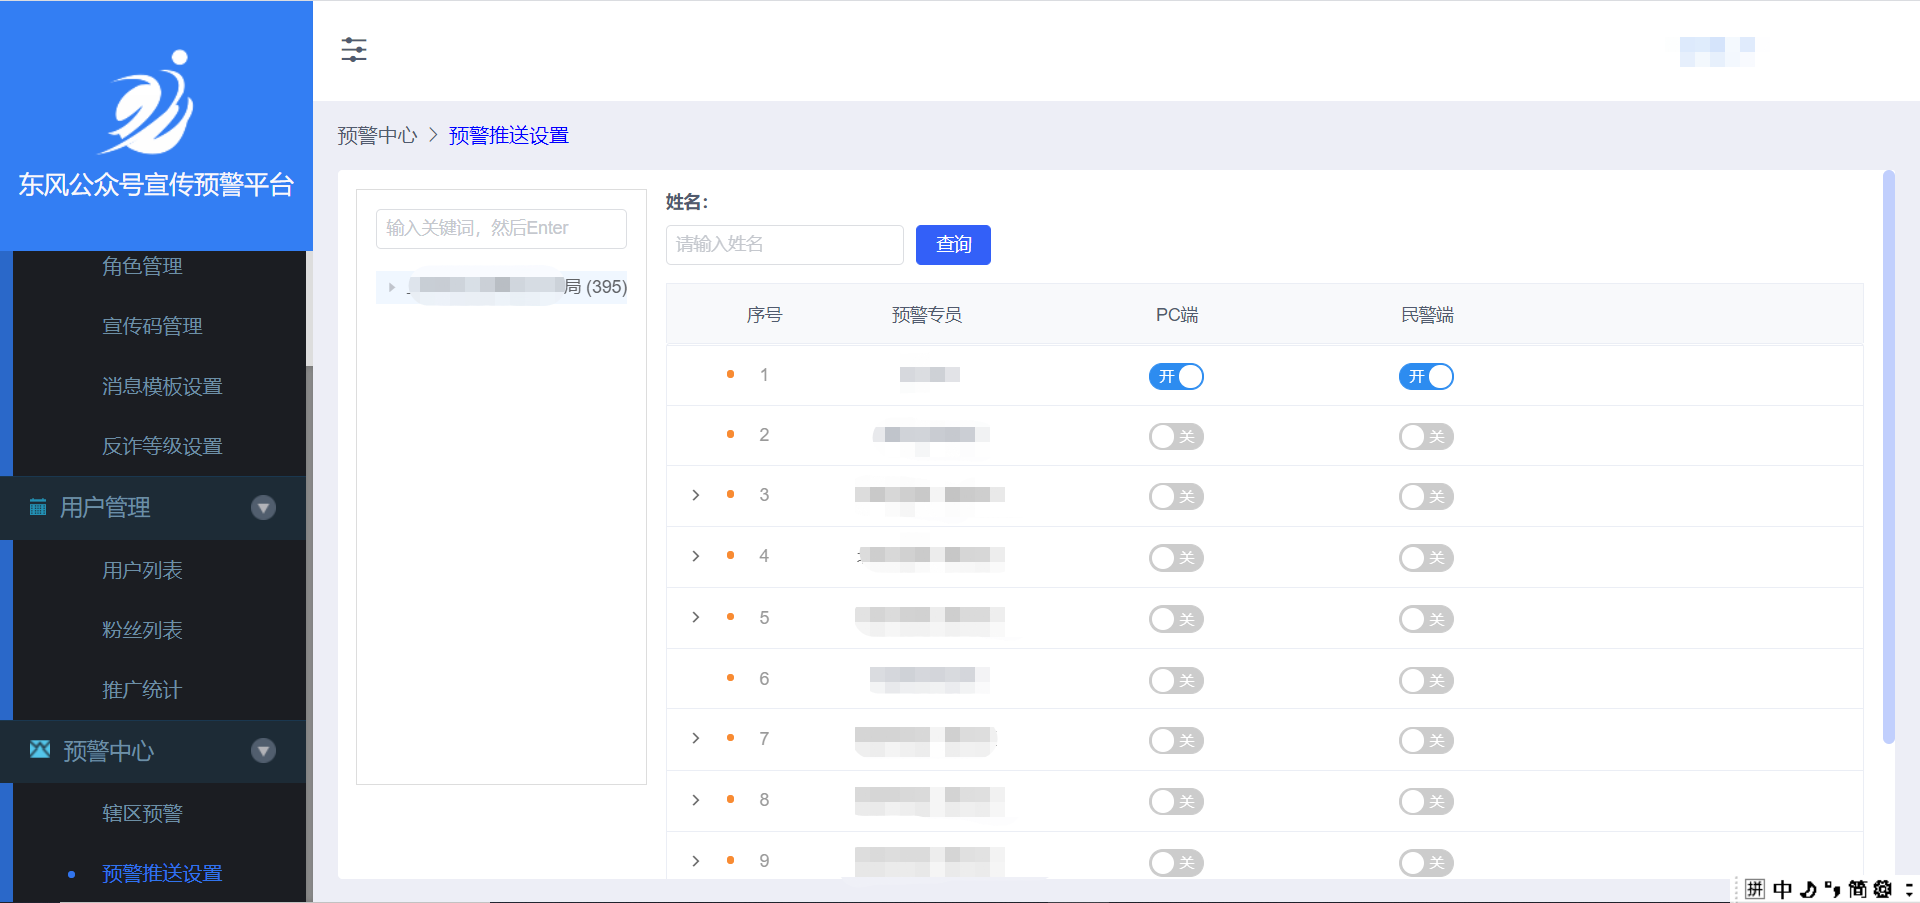This screenshot has height=903, width=1920.
Task: Expand table row number 3
Action: pos(696,495)
